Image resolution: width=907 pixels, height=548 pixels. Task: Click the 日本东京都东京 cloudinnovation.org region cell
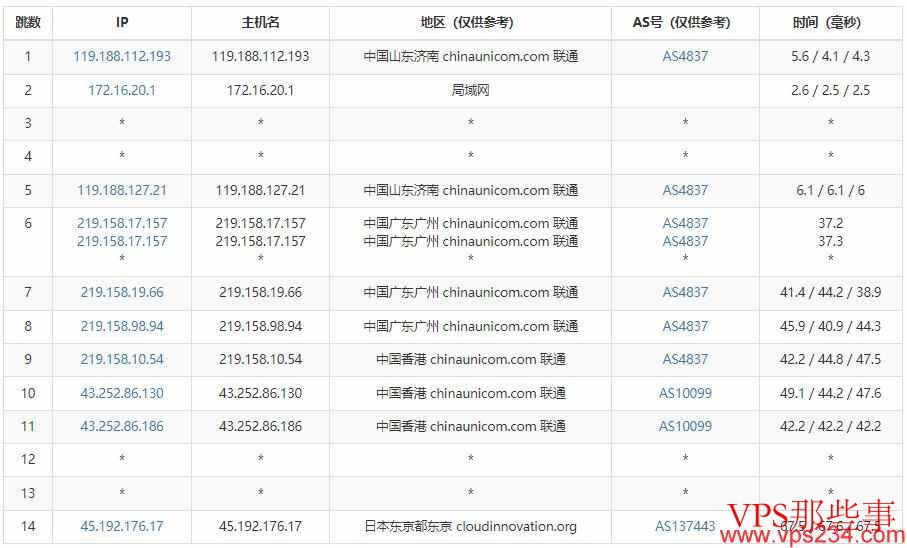click(x=470, y=527)
